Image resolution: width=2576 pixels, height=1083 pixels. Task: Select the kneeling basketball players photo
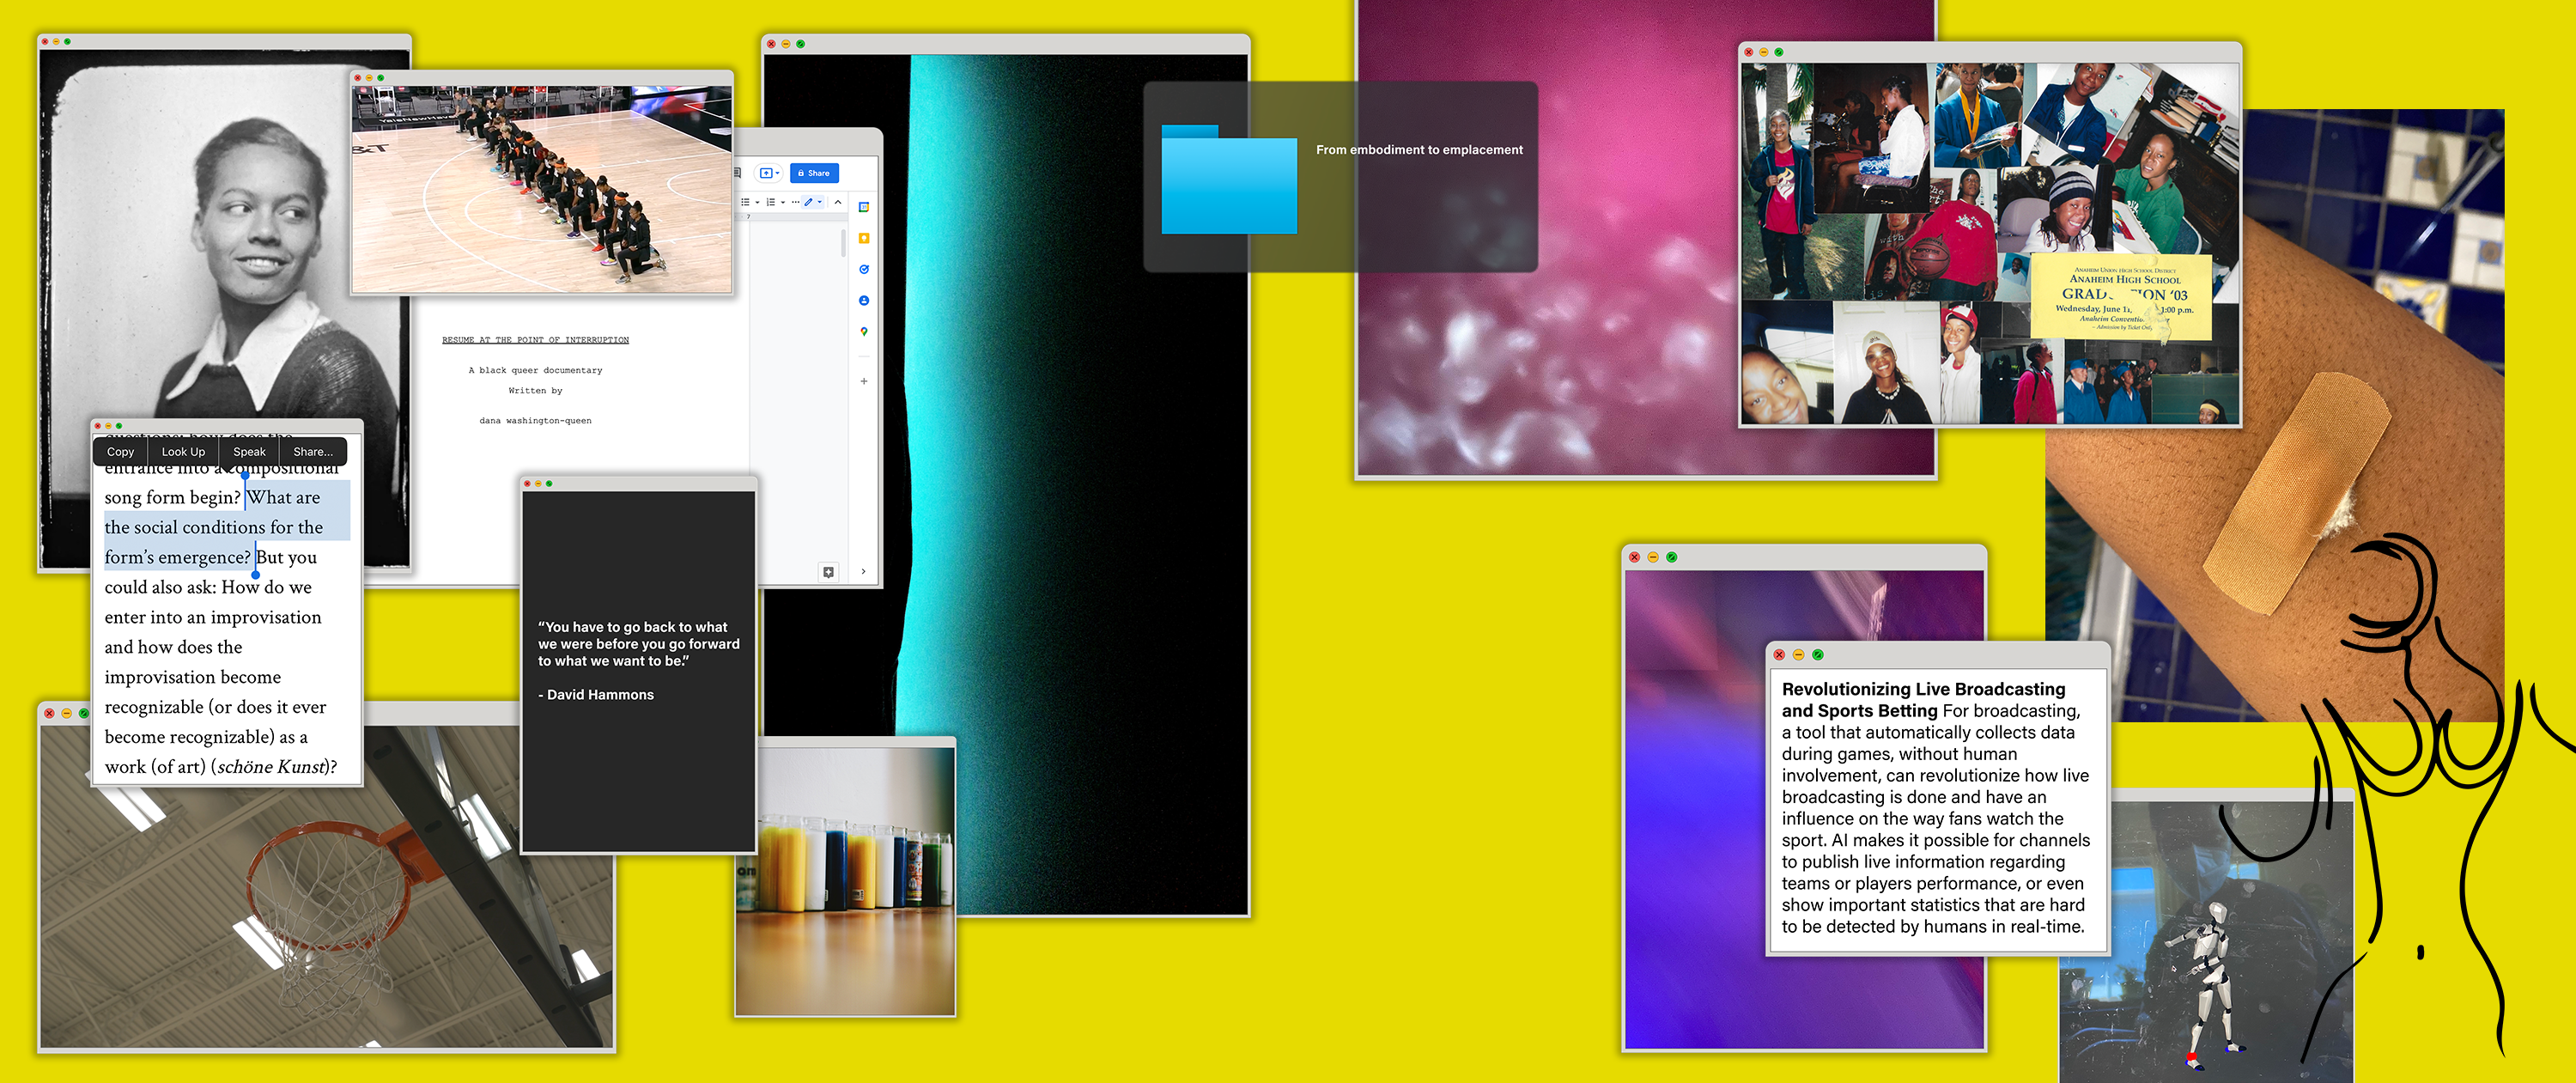click(x=541, y=189)
